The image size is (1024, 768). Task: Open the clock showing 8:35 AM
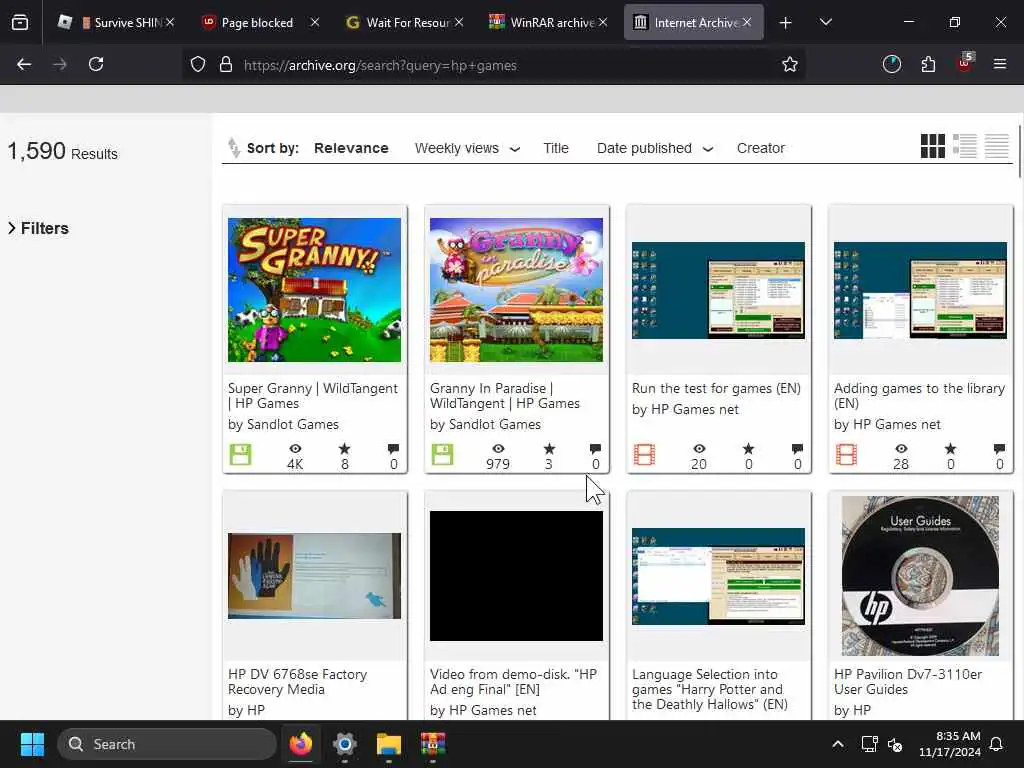949,744
